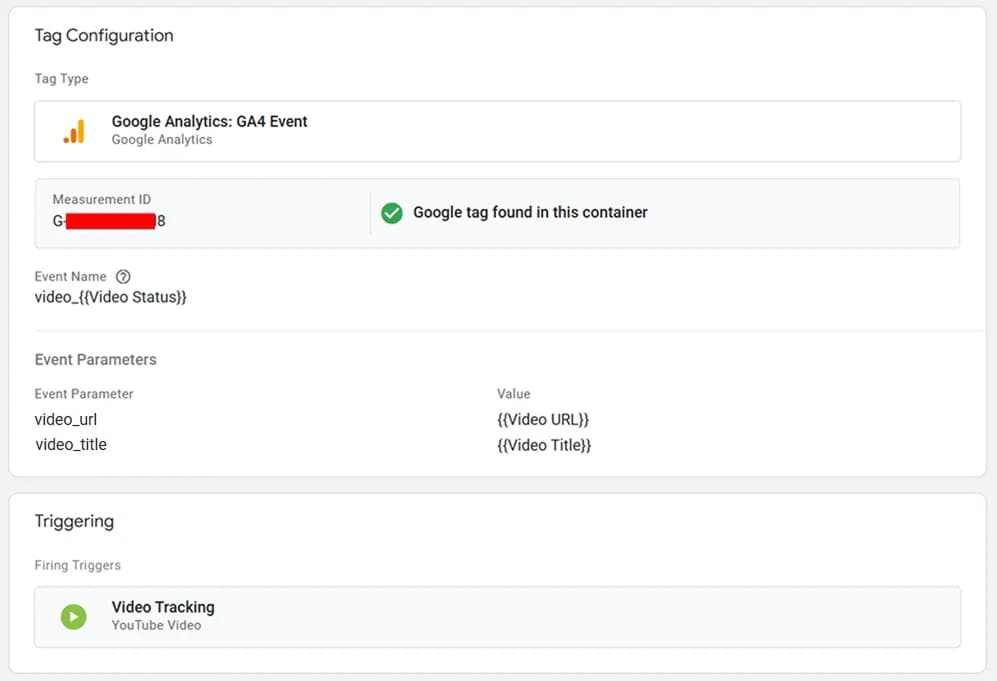Select the Video Tracking firing trigger

[497, 616]
